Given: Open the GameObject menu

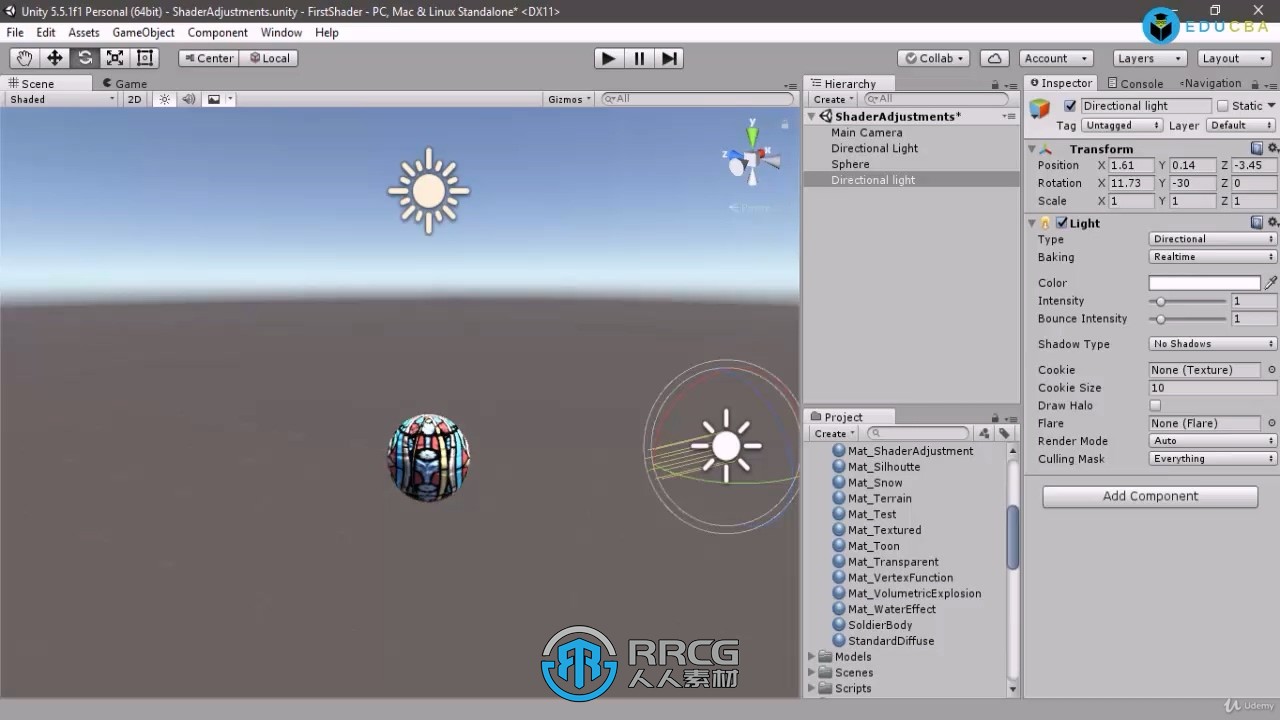Looking at the screenshot, I should pos(143,33).
